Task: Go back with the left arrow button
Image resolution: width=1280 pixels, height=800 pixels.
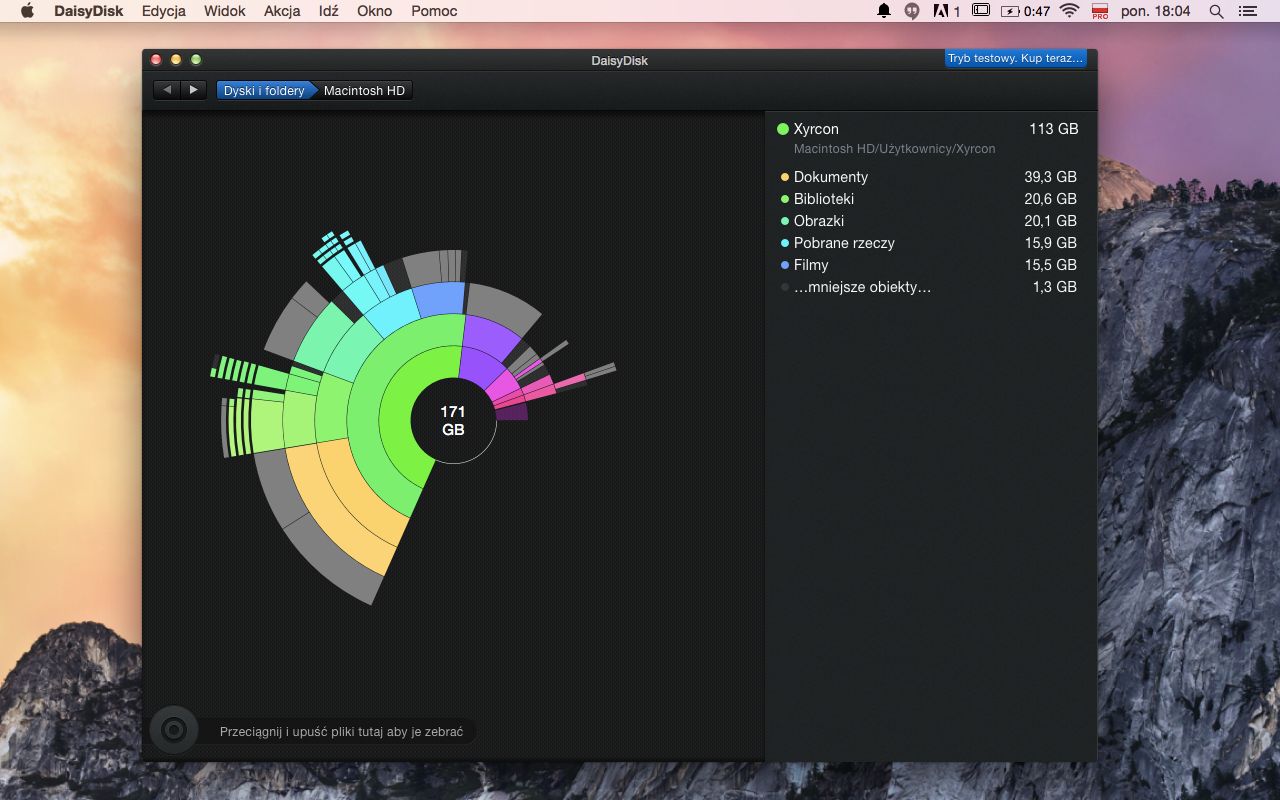Action: pos(167,90)
